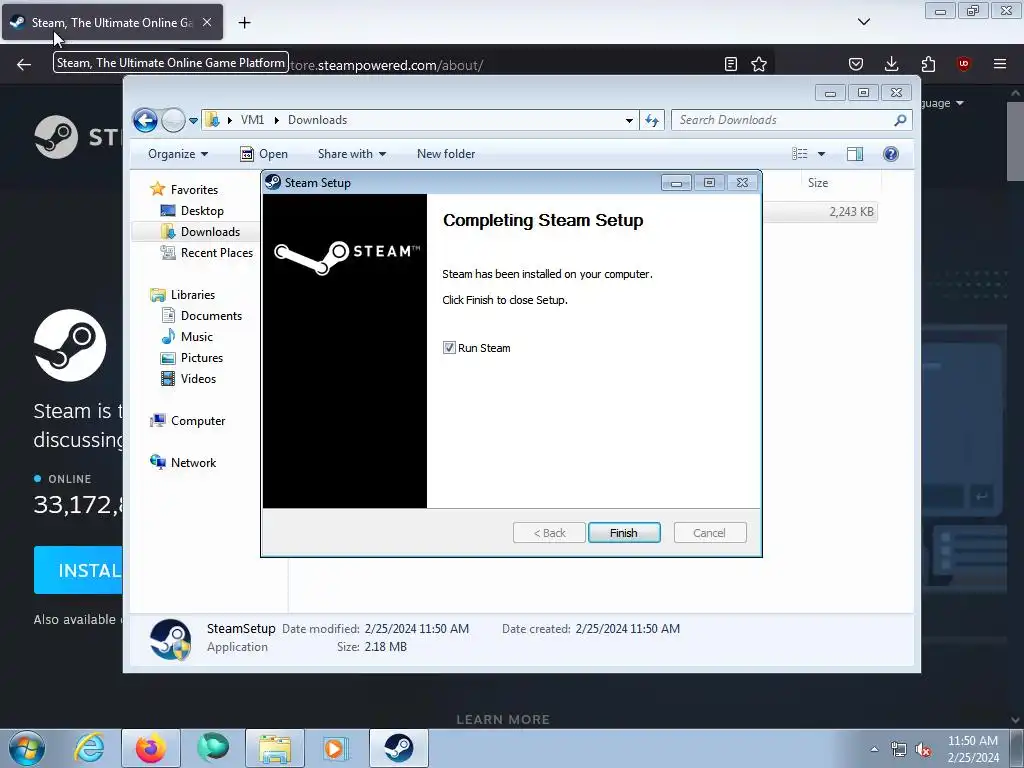This screenshot has height=768, width=1024.
Task: Uncheck the Run Steam checkbox
Action: [x=449, y=347]
